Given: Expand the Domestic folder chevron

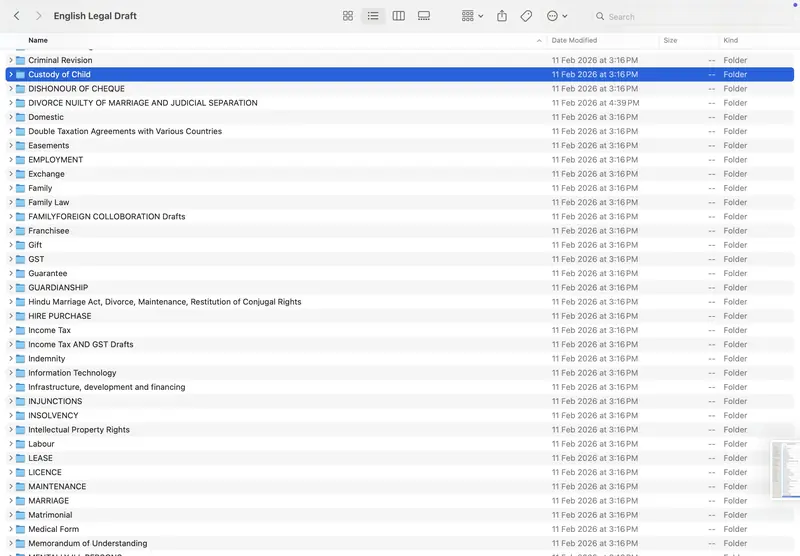Looking at the screenshot, I should 11,117.
